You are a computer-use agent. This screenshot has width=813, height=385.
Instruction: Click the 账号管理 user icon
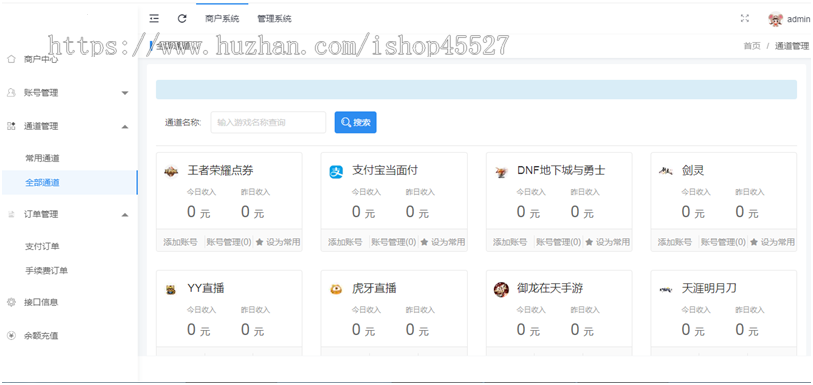coord(11,93)
